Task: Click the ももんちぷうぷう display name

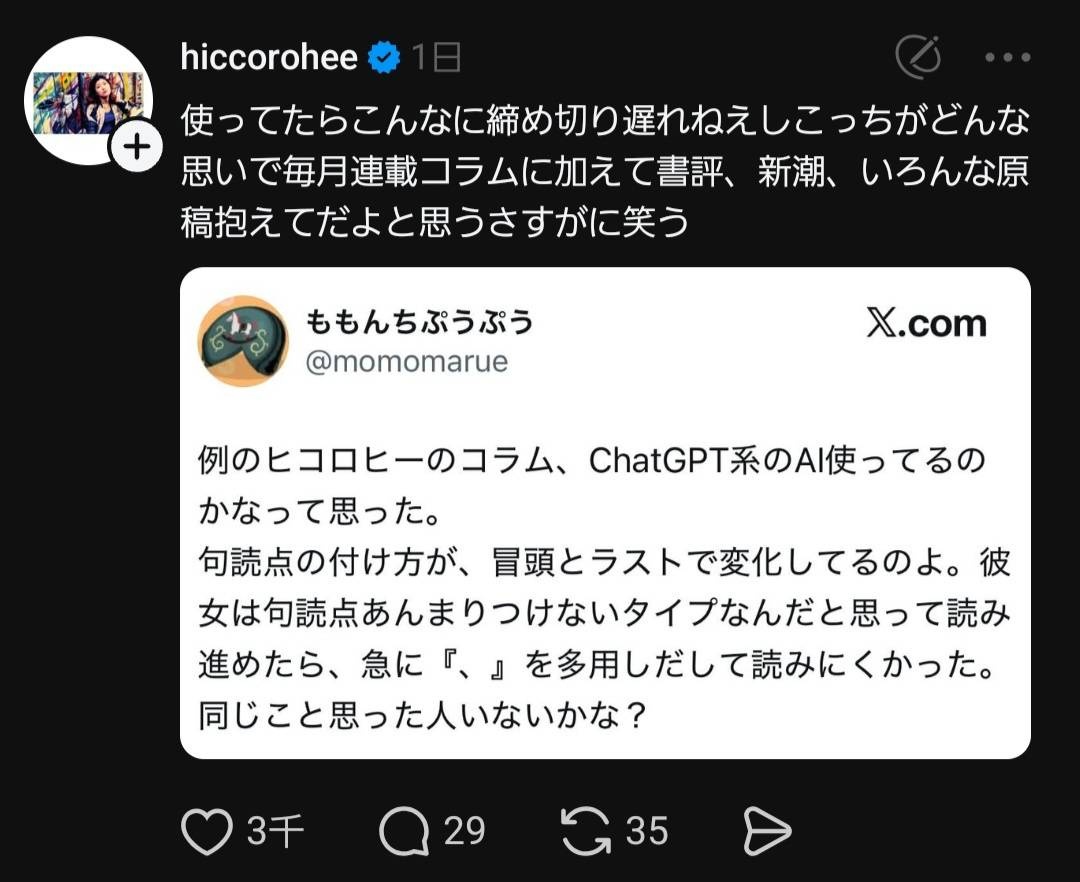Action: click(419, 322)
